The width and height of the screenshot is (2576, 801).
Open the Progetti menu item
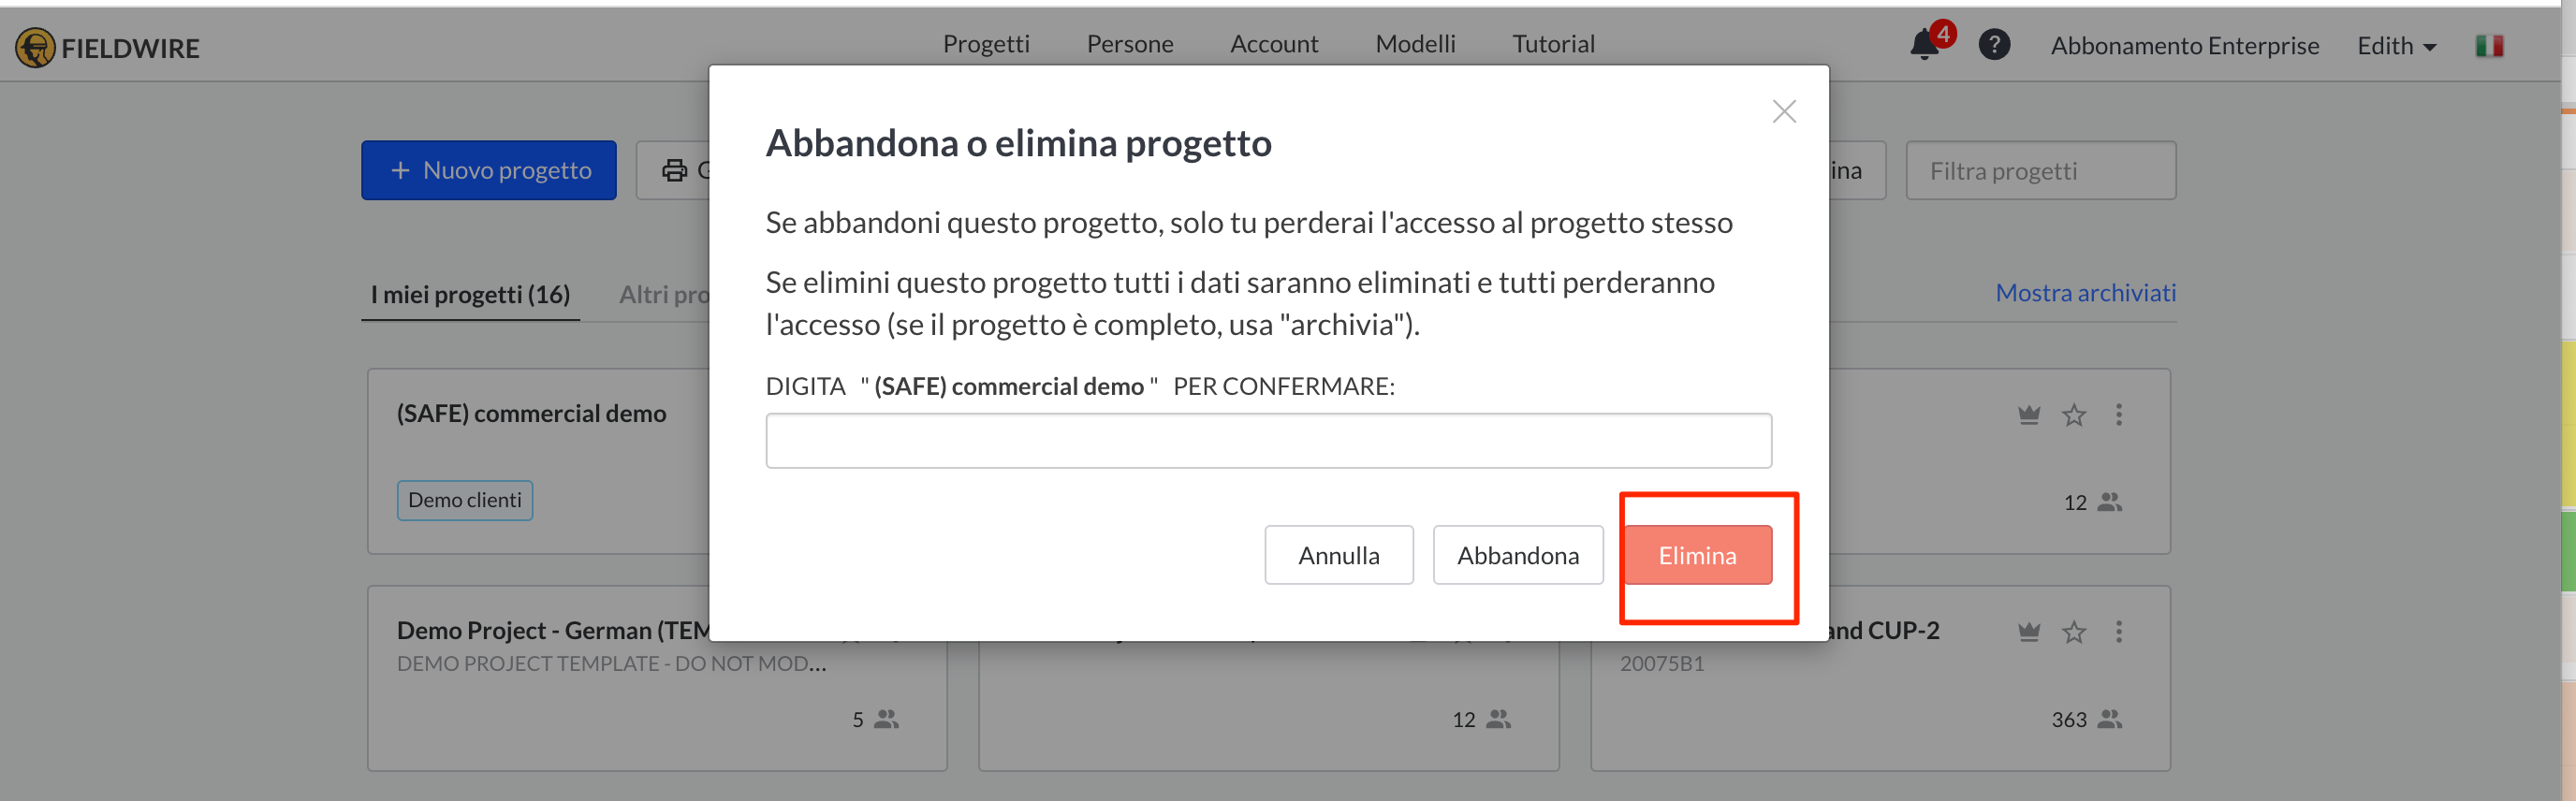tap(986, 44)
